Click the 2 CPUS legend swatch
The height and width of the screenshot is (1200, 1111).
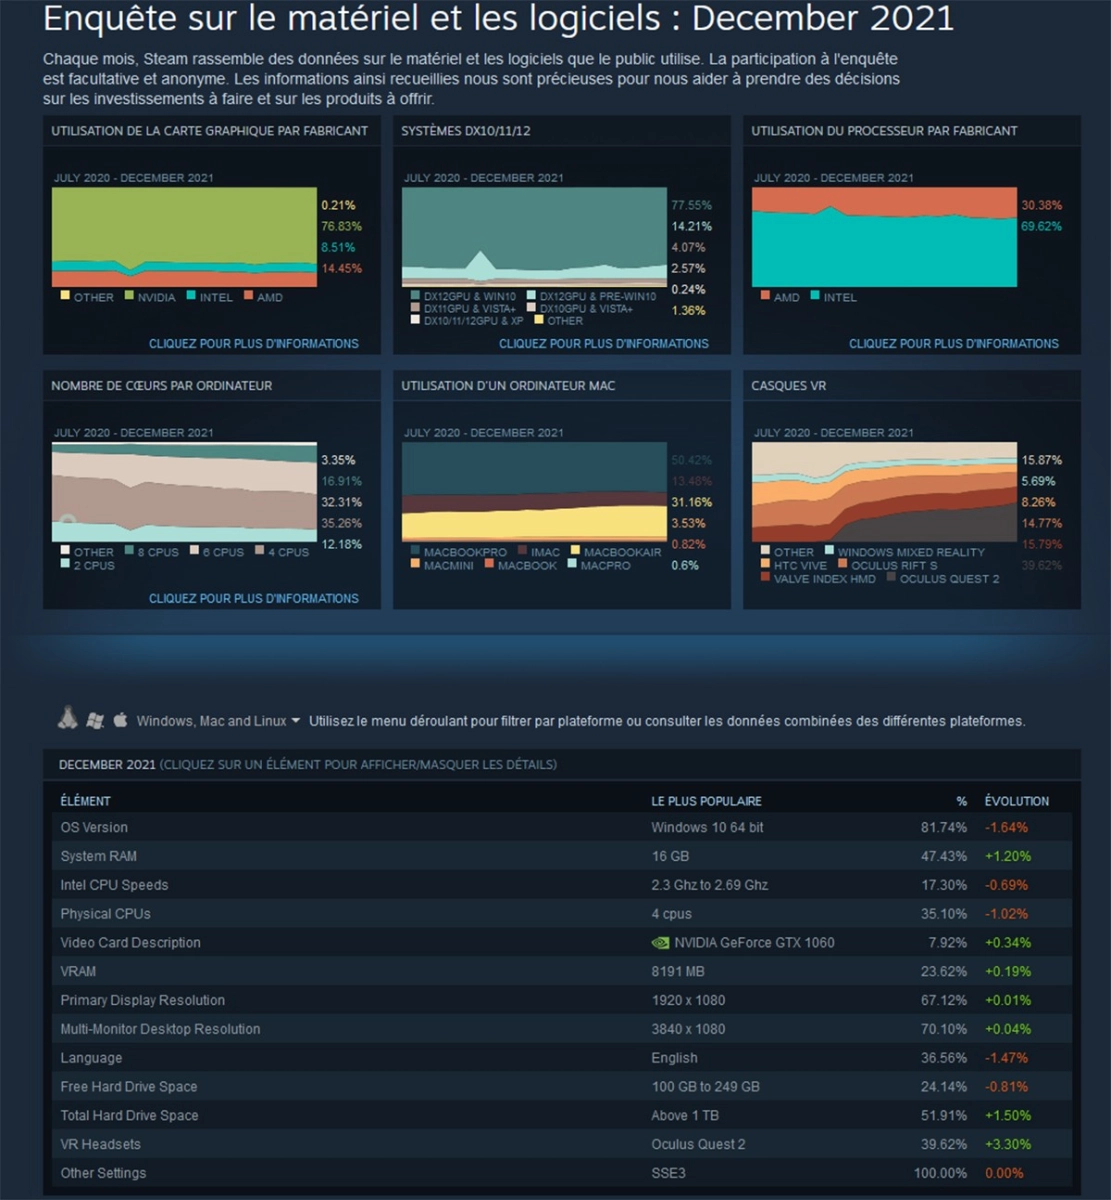click(66, 565)
